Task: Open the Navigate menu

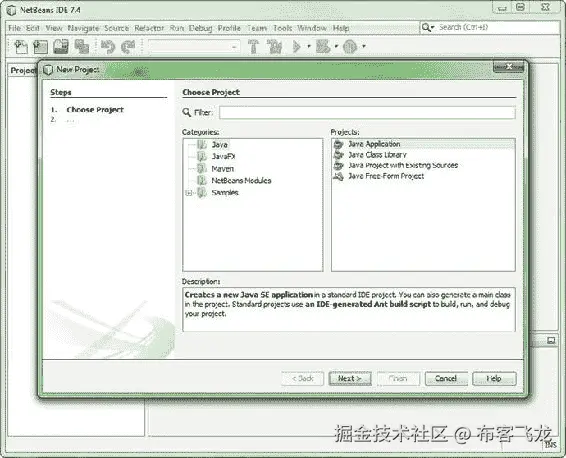Action: tap(83, 28)
